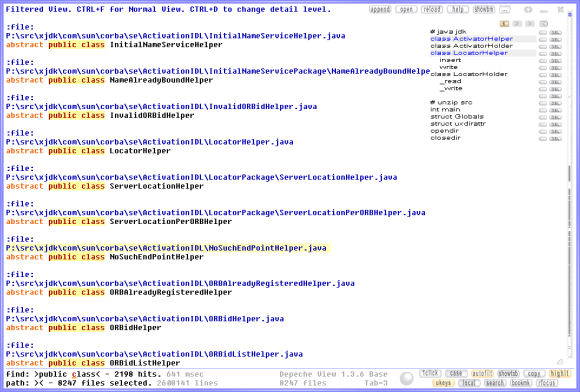This screenshot has width=580, height=392.
Task: Toggle the case sensitivity option
Action: (456, 374)
